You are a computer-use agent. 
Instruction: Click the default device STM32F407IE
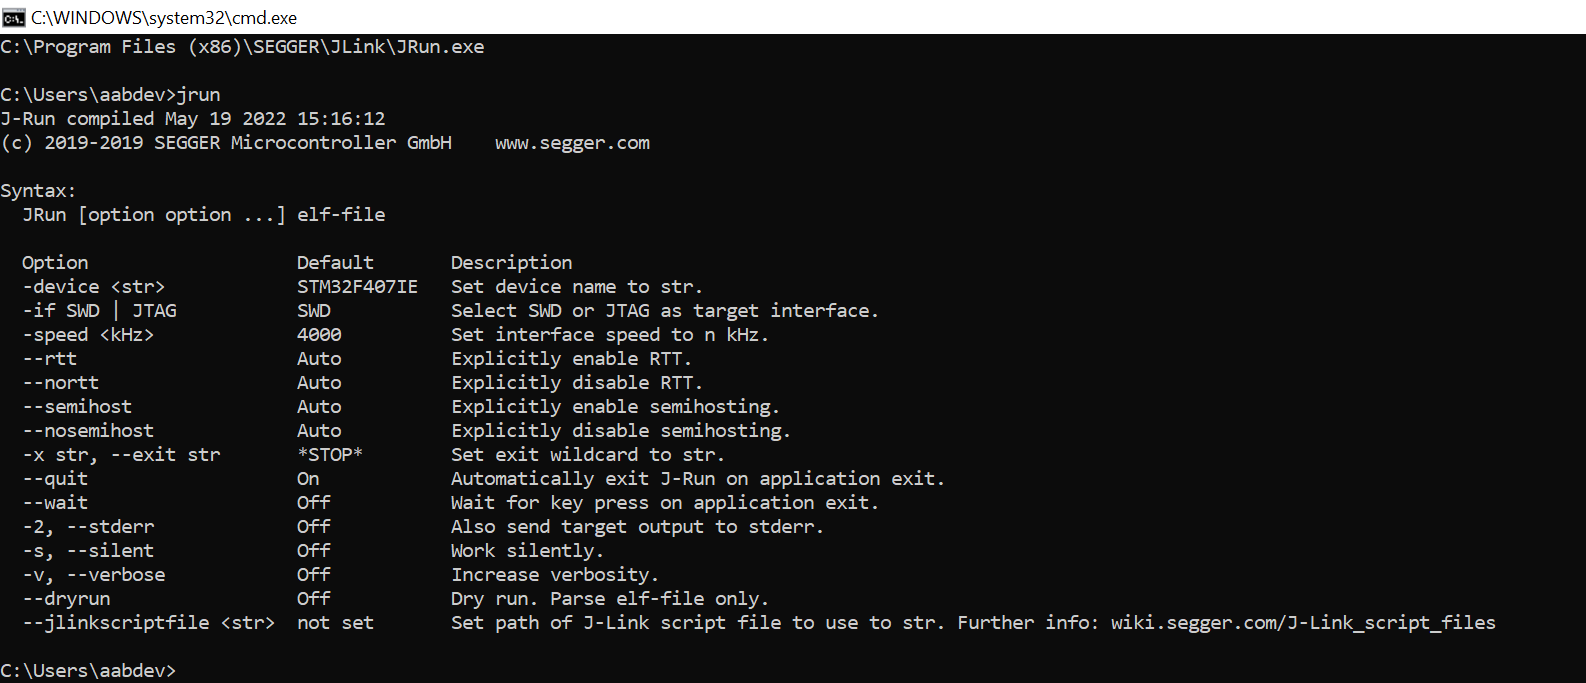tap(357, 287)
